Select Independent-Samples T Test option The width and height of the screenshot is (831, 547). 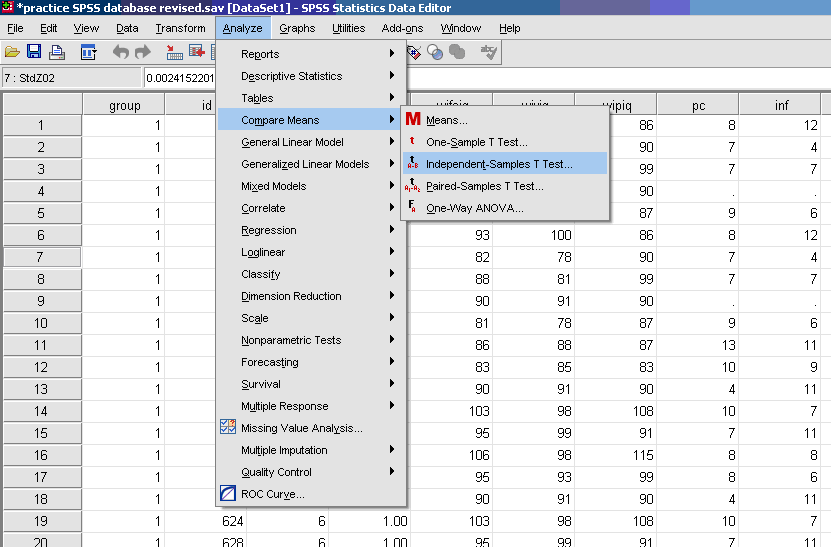click(499, 164)
